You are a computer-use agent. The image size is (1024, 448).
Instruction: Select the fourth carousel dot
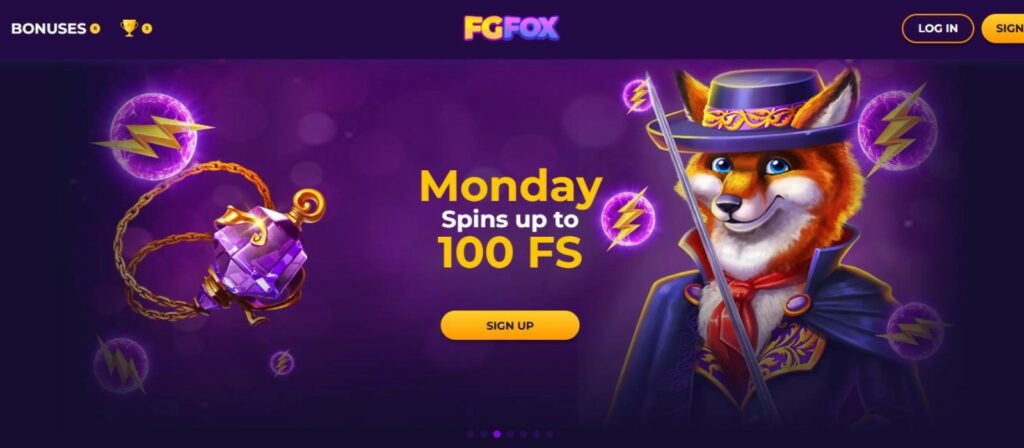[510, 434]
